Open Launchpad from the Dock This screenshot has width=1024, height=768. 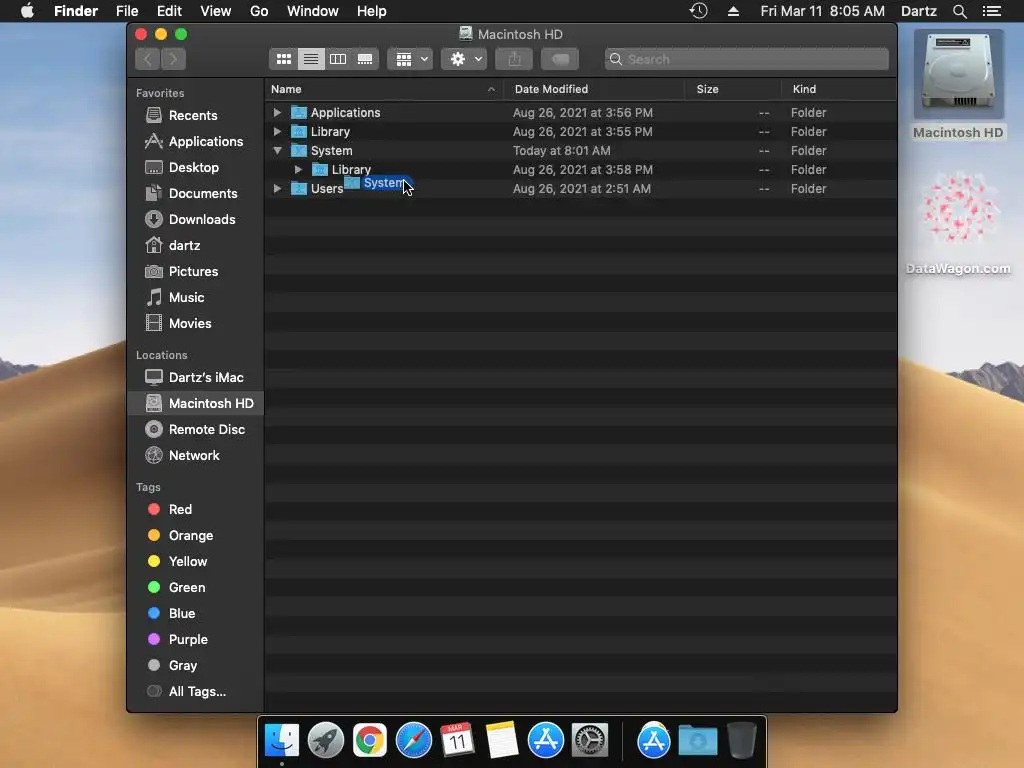[x=325, y=741]
